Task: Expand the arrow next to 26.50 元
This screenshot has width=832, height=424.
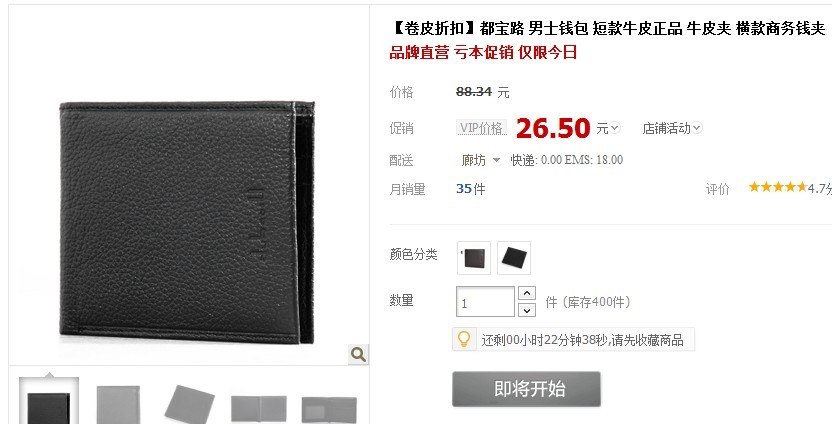Action: (614, 128)
